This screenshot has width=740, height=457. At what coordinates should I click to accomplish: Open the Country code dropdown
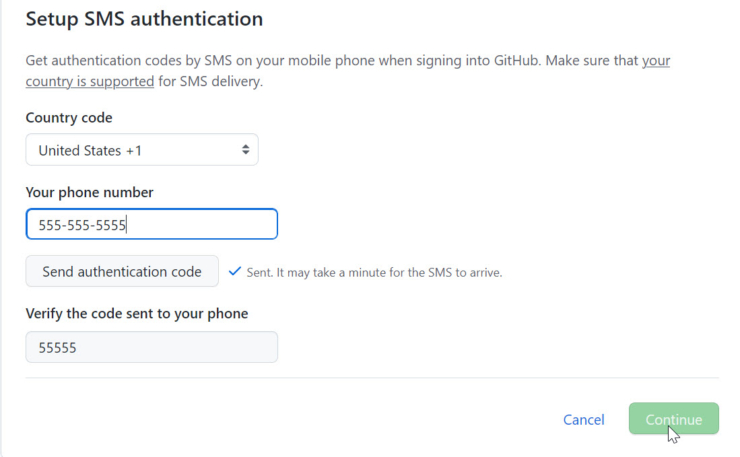pos(142,150)
